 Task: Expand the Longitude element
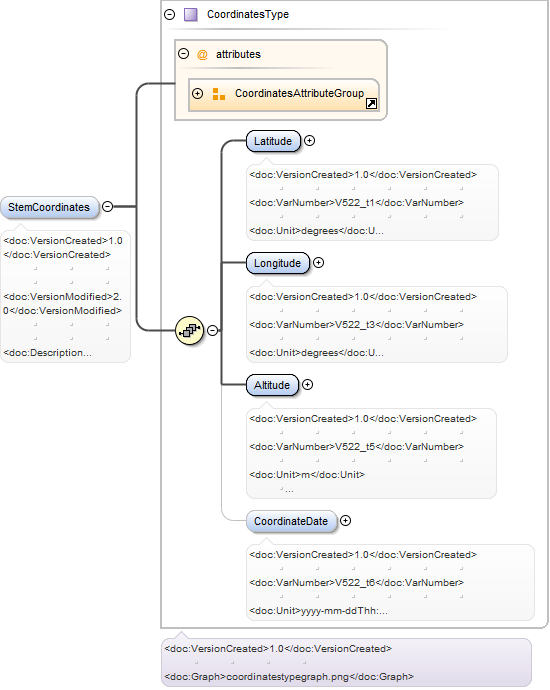coord(319,263)
